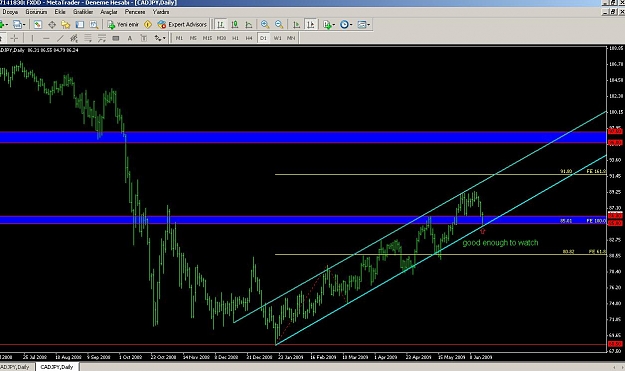Minimize the inner chart window

pyautogui.click(x=605, y=12)
